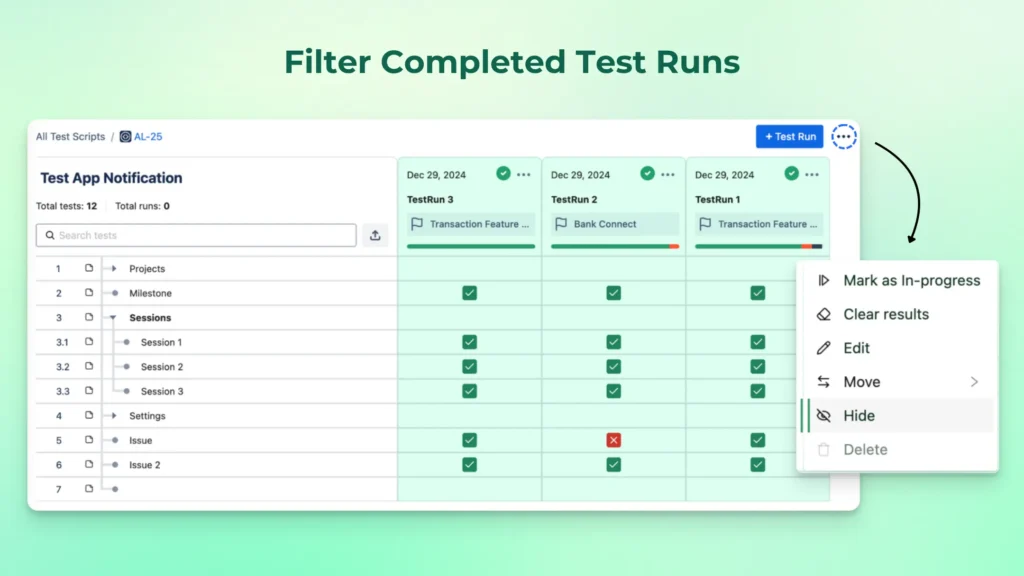Image resolution: width=1024 pixels, height=576 pixels.
Task: Choose Hide from the context menu
Action: (898, 415)
